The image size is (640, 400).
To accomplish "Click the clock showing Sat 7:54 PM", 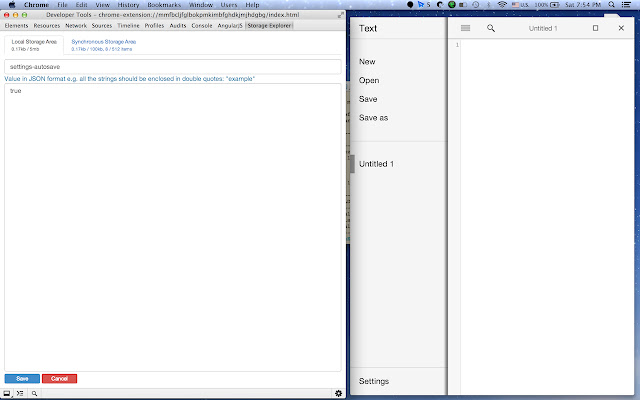I will click(x=583, y=4).
